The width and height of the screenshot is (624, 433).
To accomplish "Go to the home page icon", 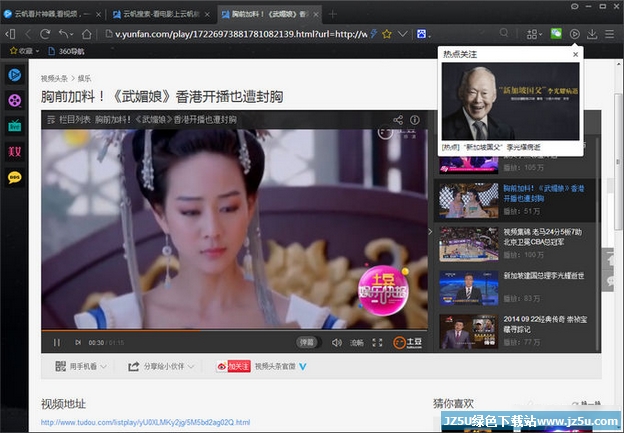I will [87, 34].
